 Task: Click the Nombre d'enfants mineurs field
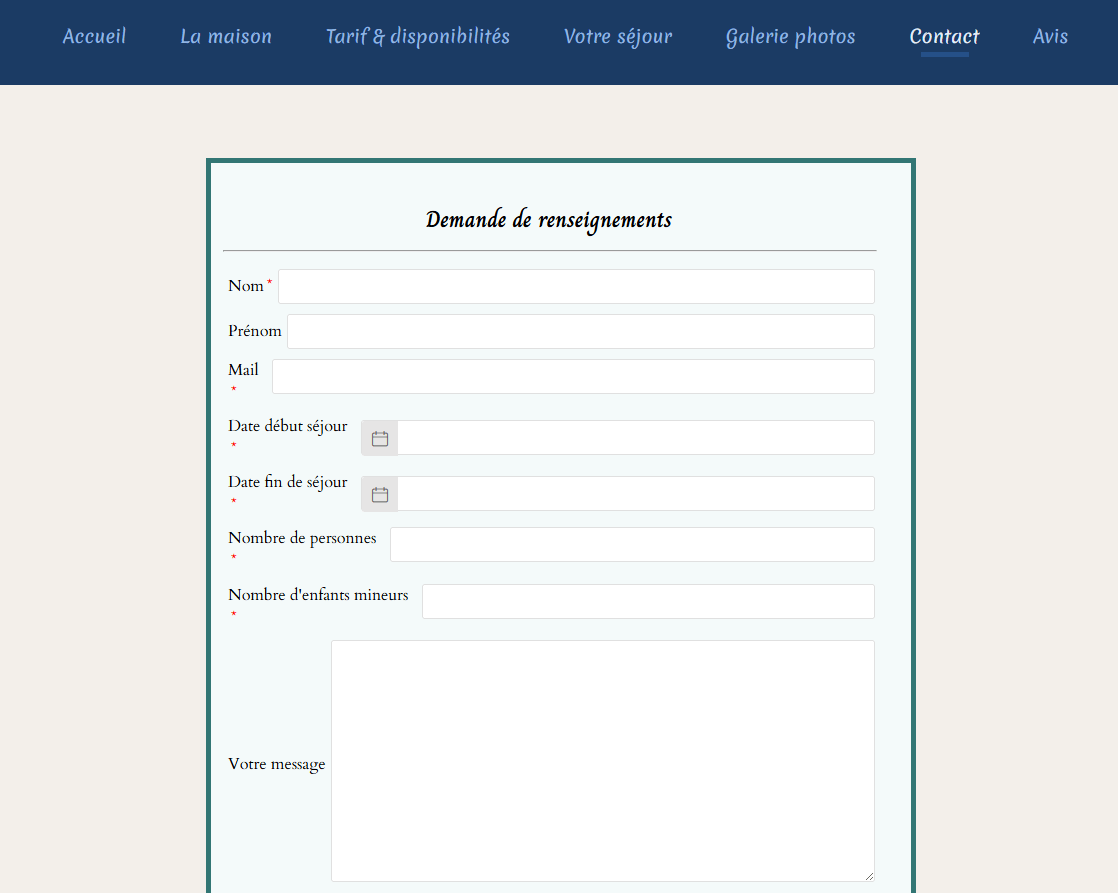point(648,601)
